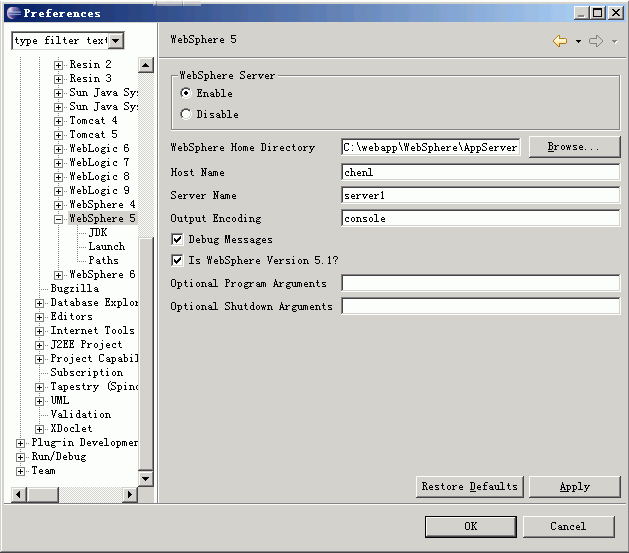This screenshot has width=629, height=553.
Task: Toggle the Debug Messages checkbox
Action: click(x=177, y=239)
